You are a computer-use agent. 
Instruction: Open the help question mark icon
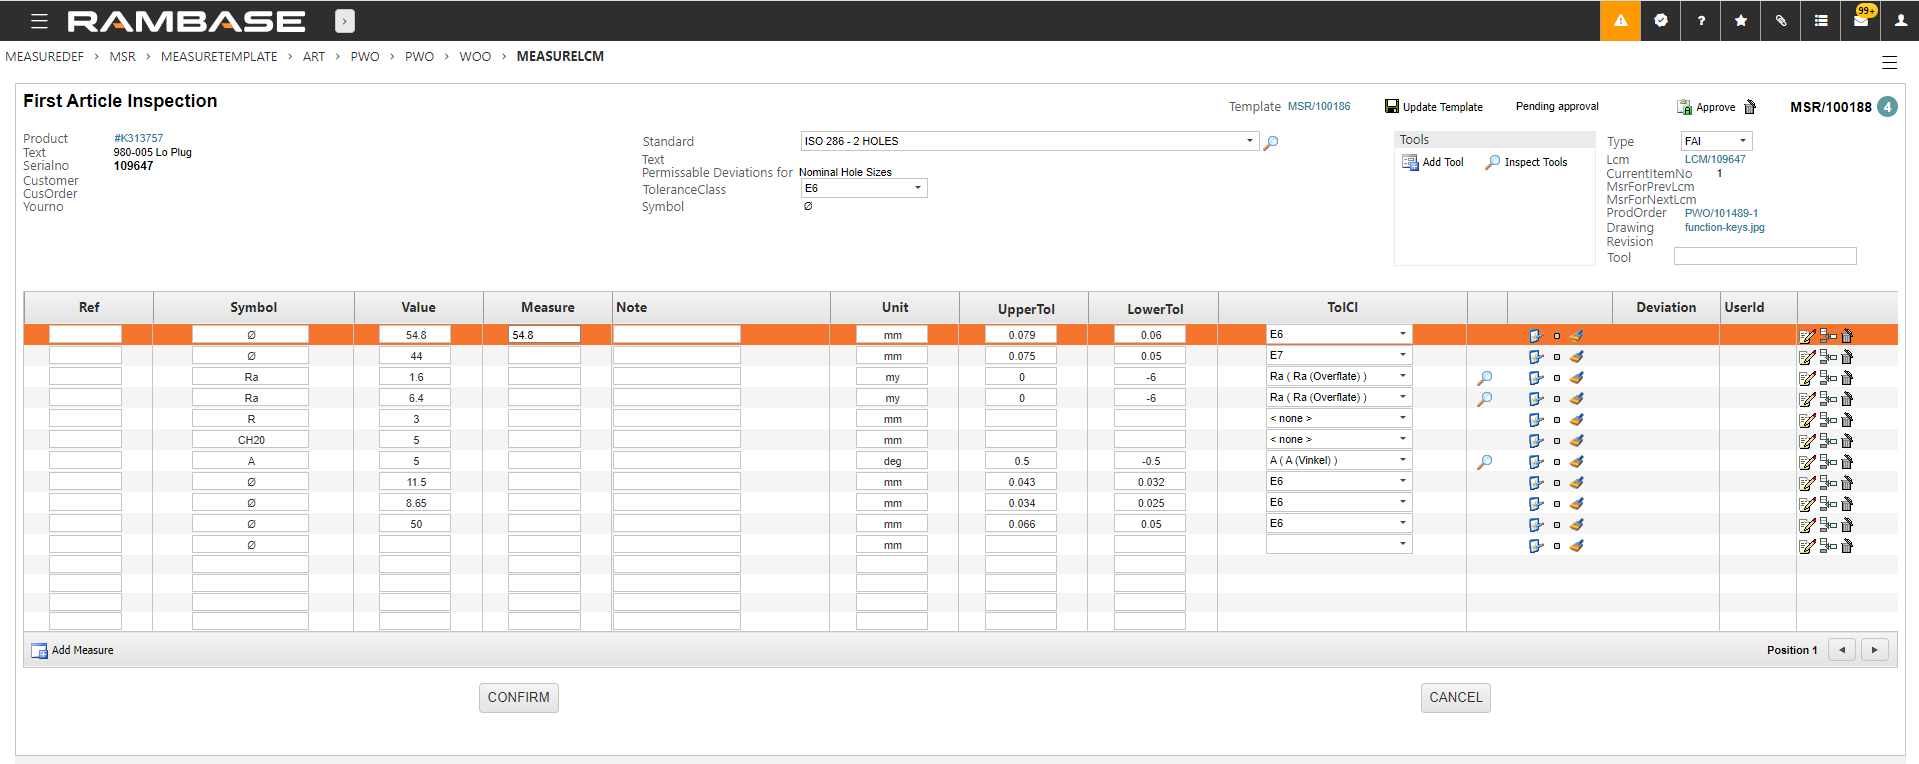(1701, 21)
